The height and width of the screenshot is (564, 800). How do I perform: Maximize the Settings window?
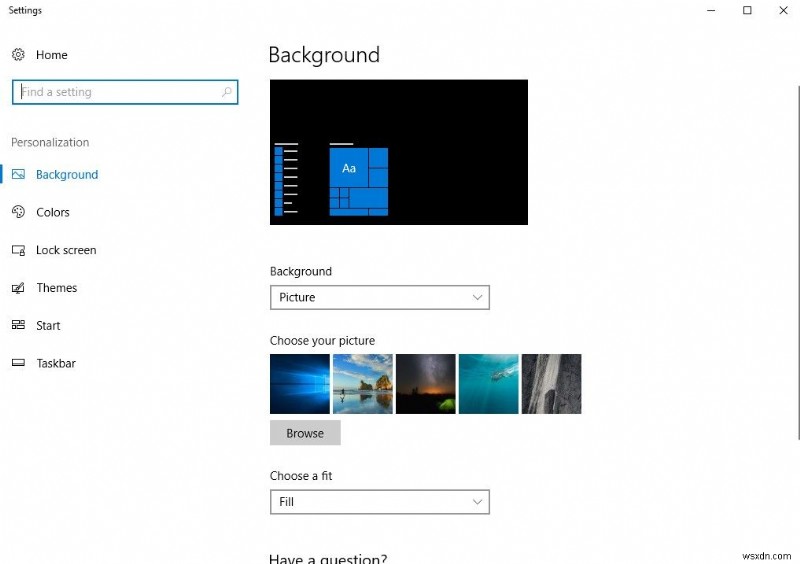(747, 10)
